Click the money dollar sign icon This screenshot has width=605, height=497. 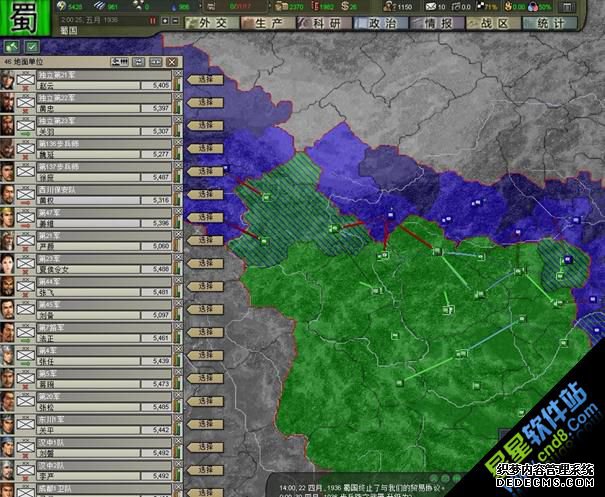pyautogui.click(x=345, y=6)
